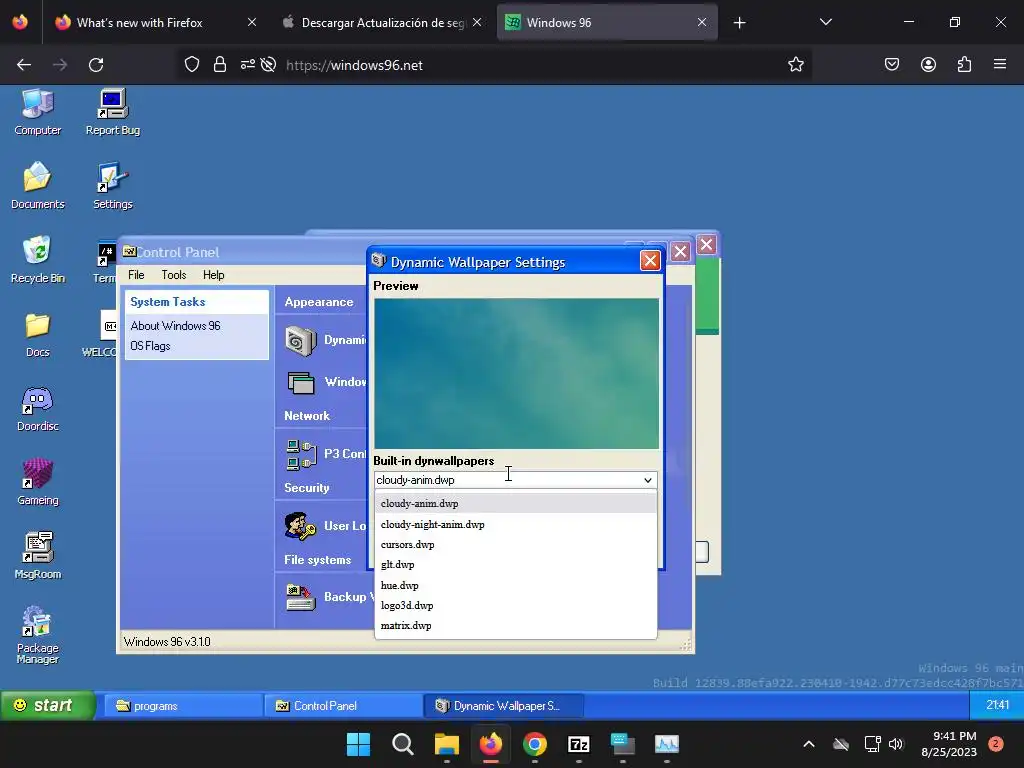
Task: Click the Dynamic wallpaper icon in Control Panel
Action: pos(300,341)
